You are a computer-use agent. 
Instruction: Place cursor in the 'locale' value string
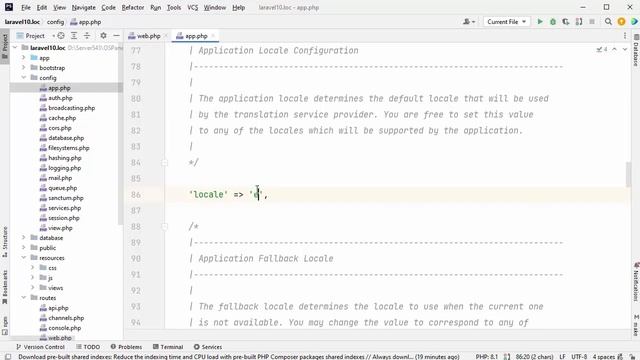pyautogui.click(x=256, y=195)
